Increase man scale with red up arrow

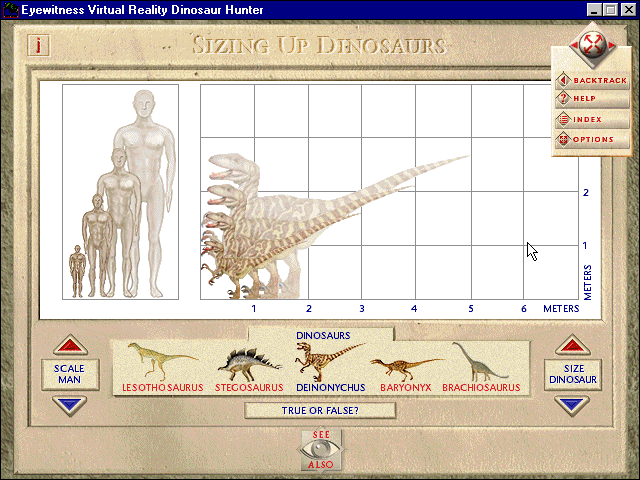tap(70, 345)
